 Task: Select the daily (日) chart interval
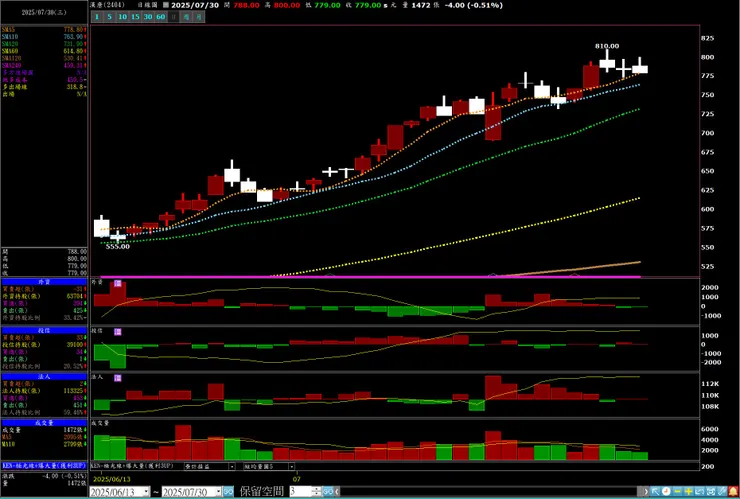tap(174, 17)
